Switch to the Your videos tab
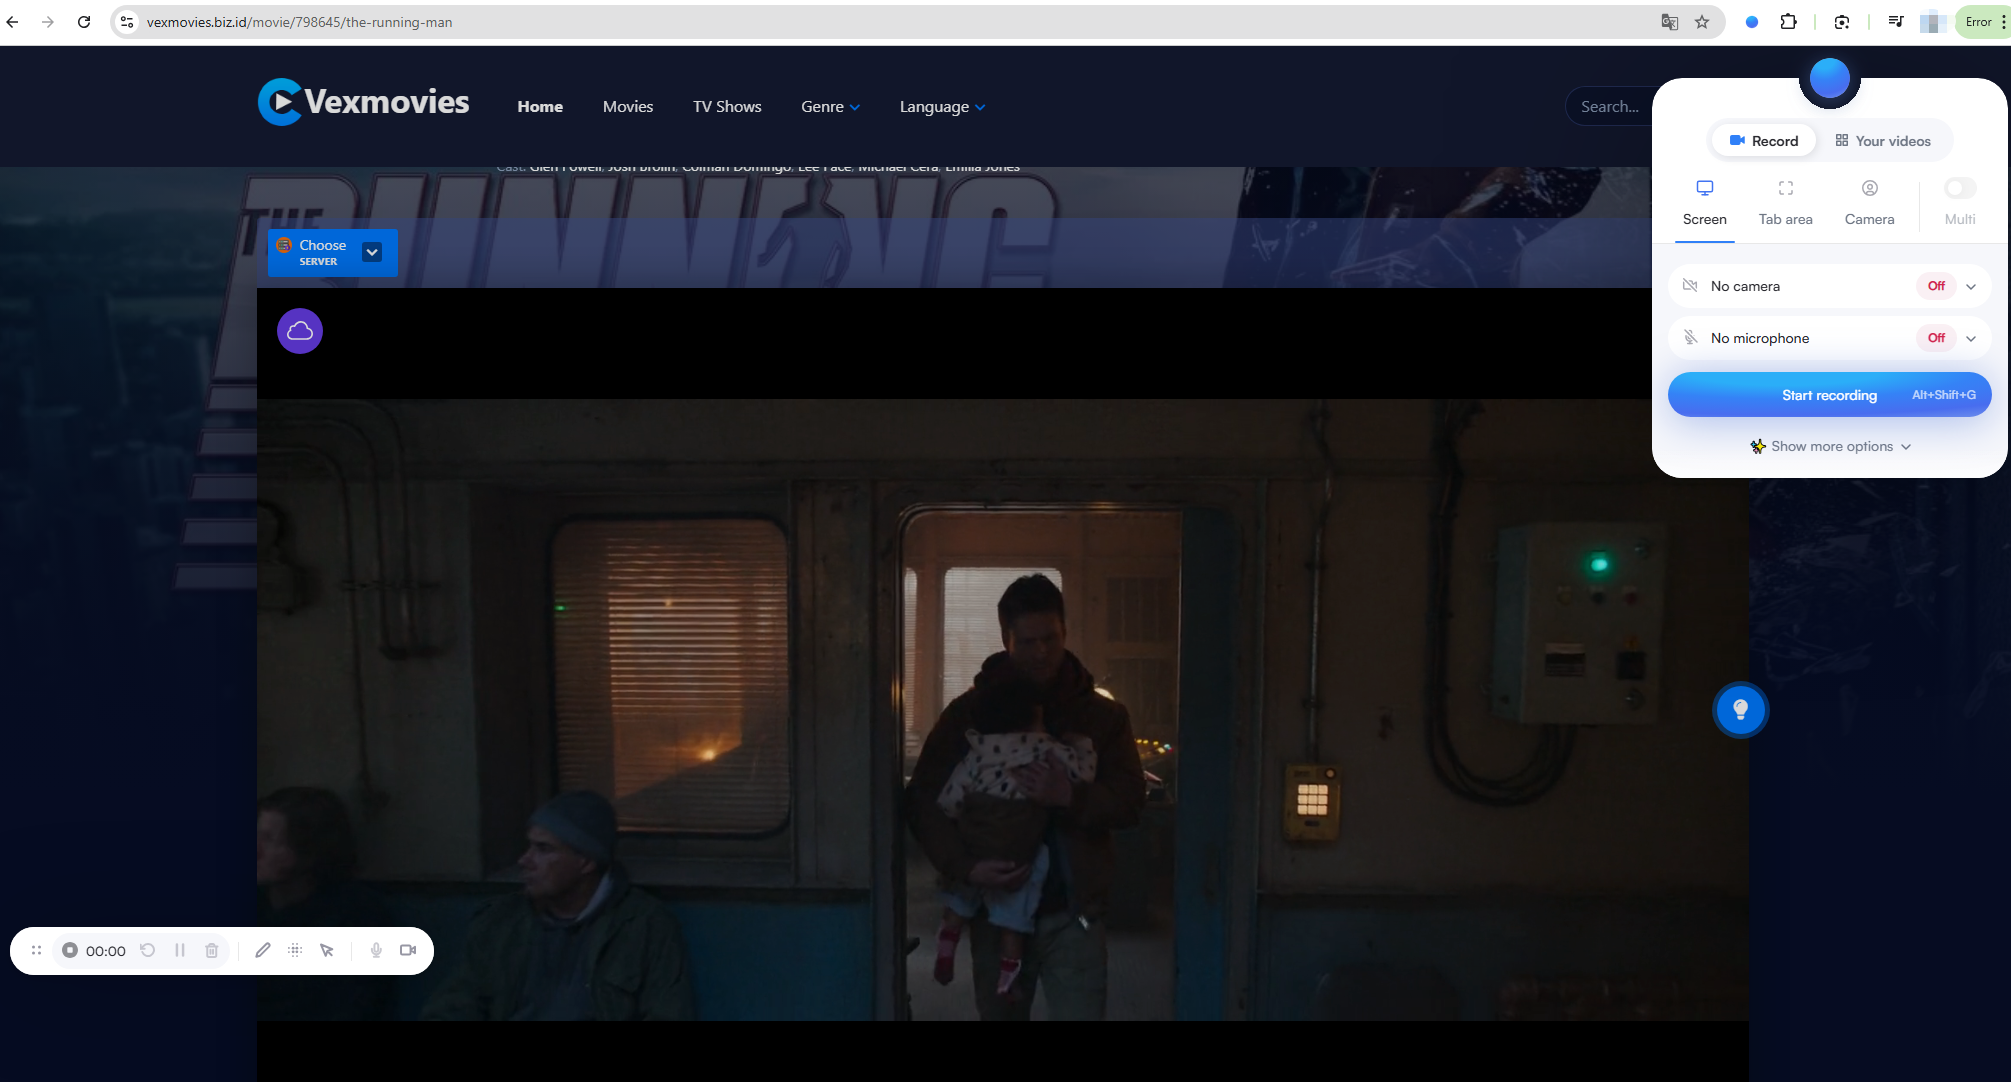This screenshot has width=2011, height=1082. pos(1883,141)
